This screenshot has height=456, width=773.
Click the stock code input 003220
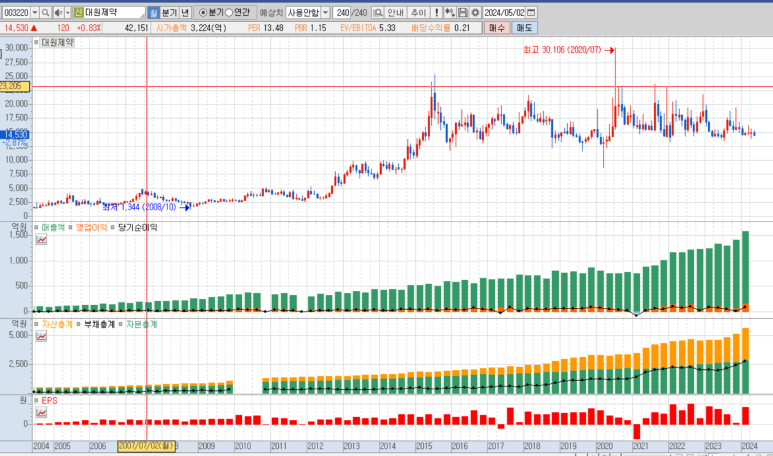click(x=16, y=12)
